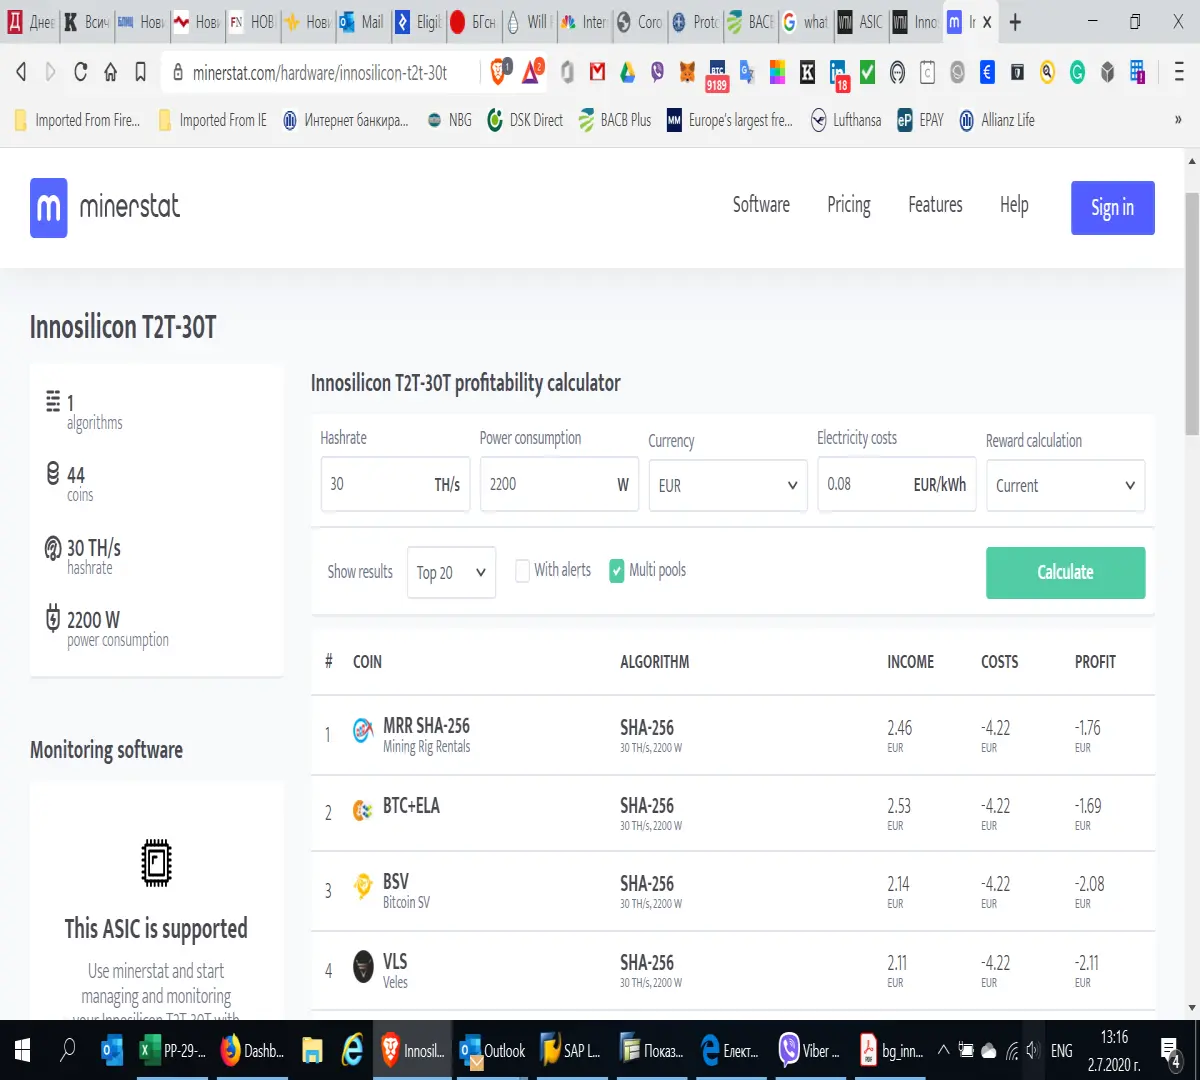Select the MRR SHA-256 row name

(426, 726)
